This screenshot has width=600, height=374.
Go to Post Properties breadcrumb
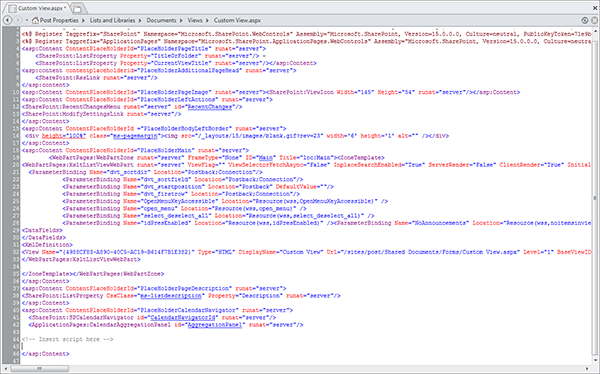coord(59,20)
